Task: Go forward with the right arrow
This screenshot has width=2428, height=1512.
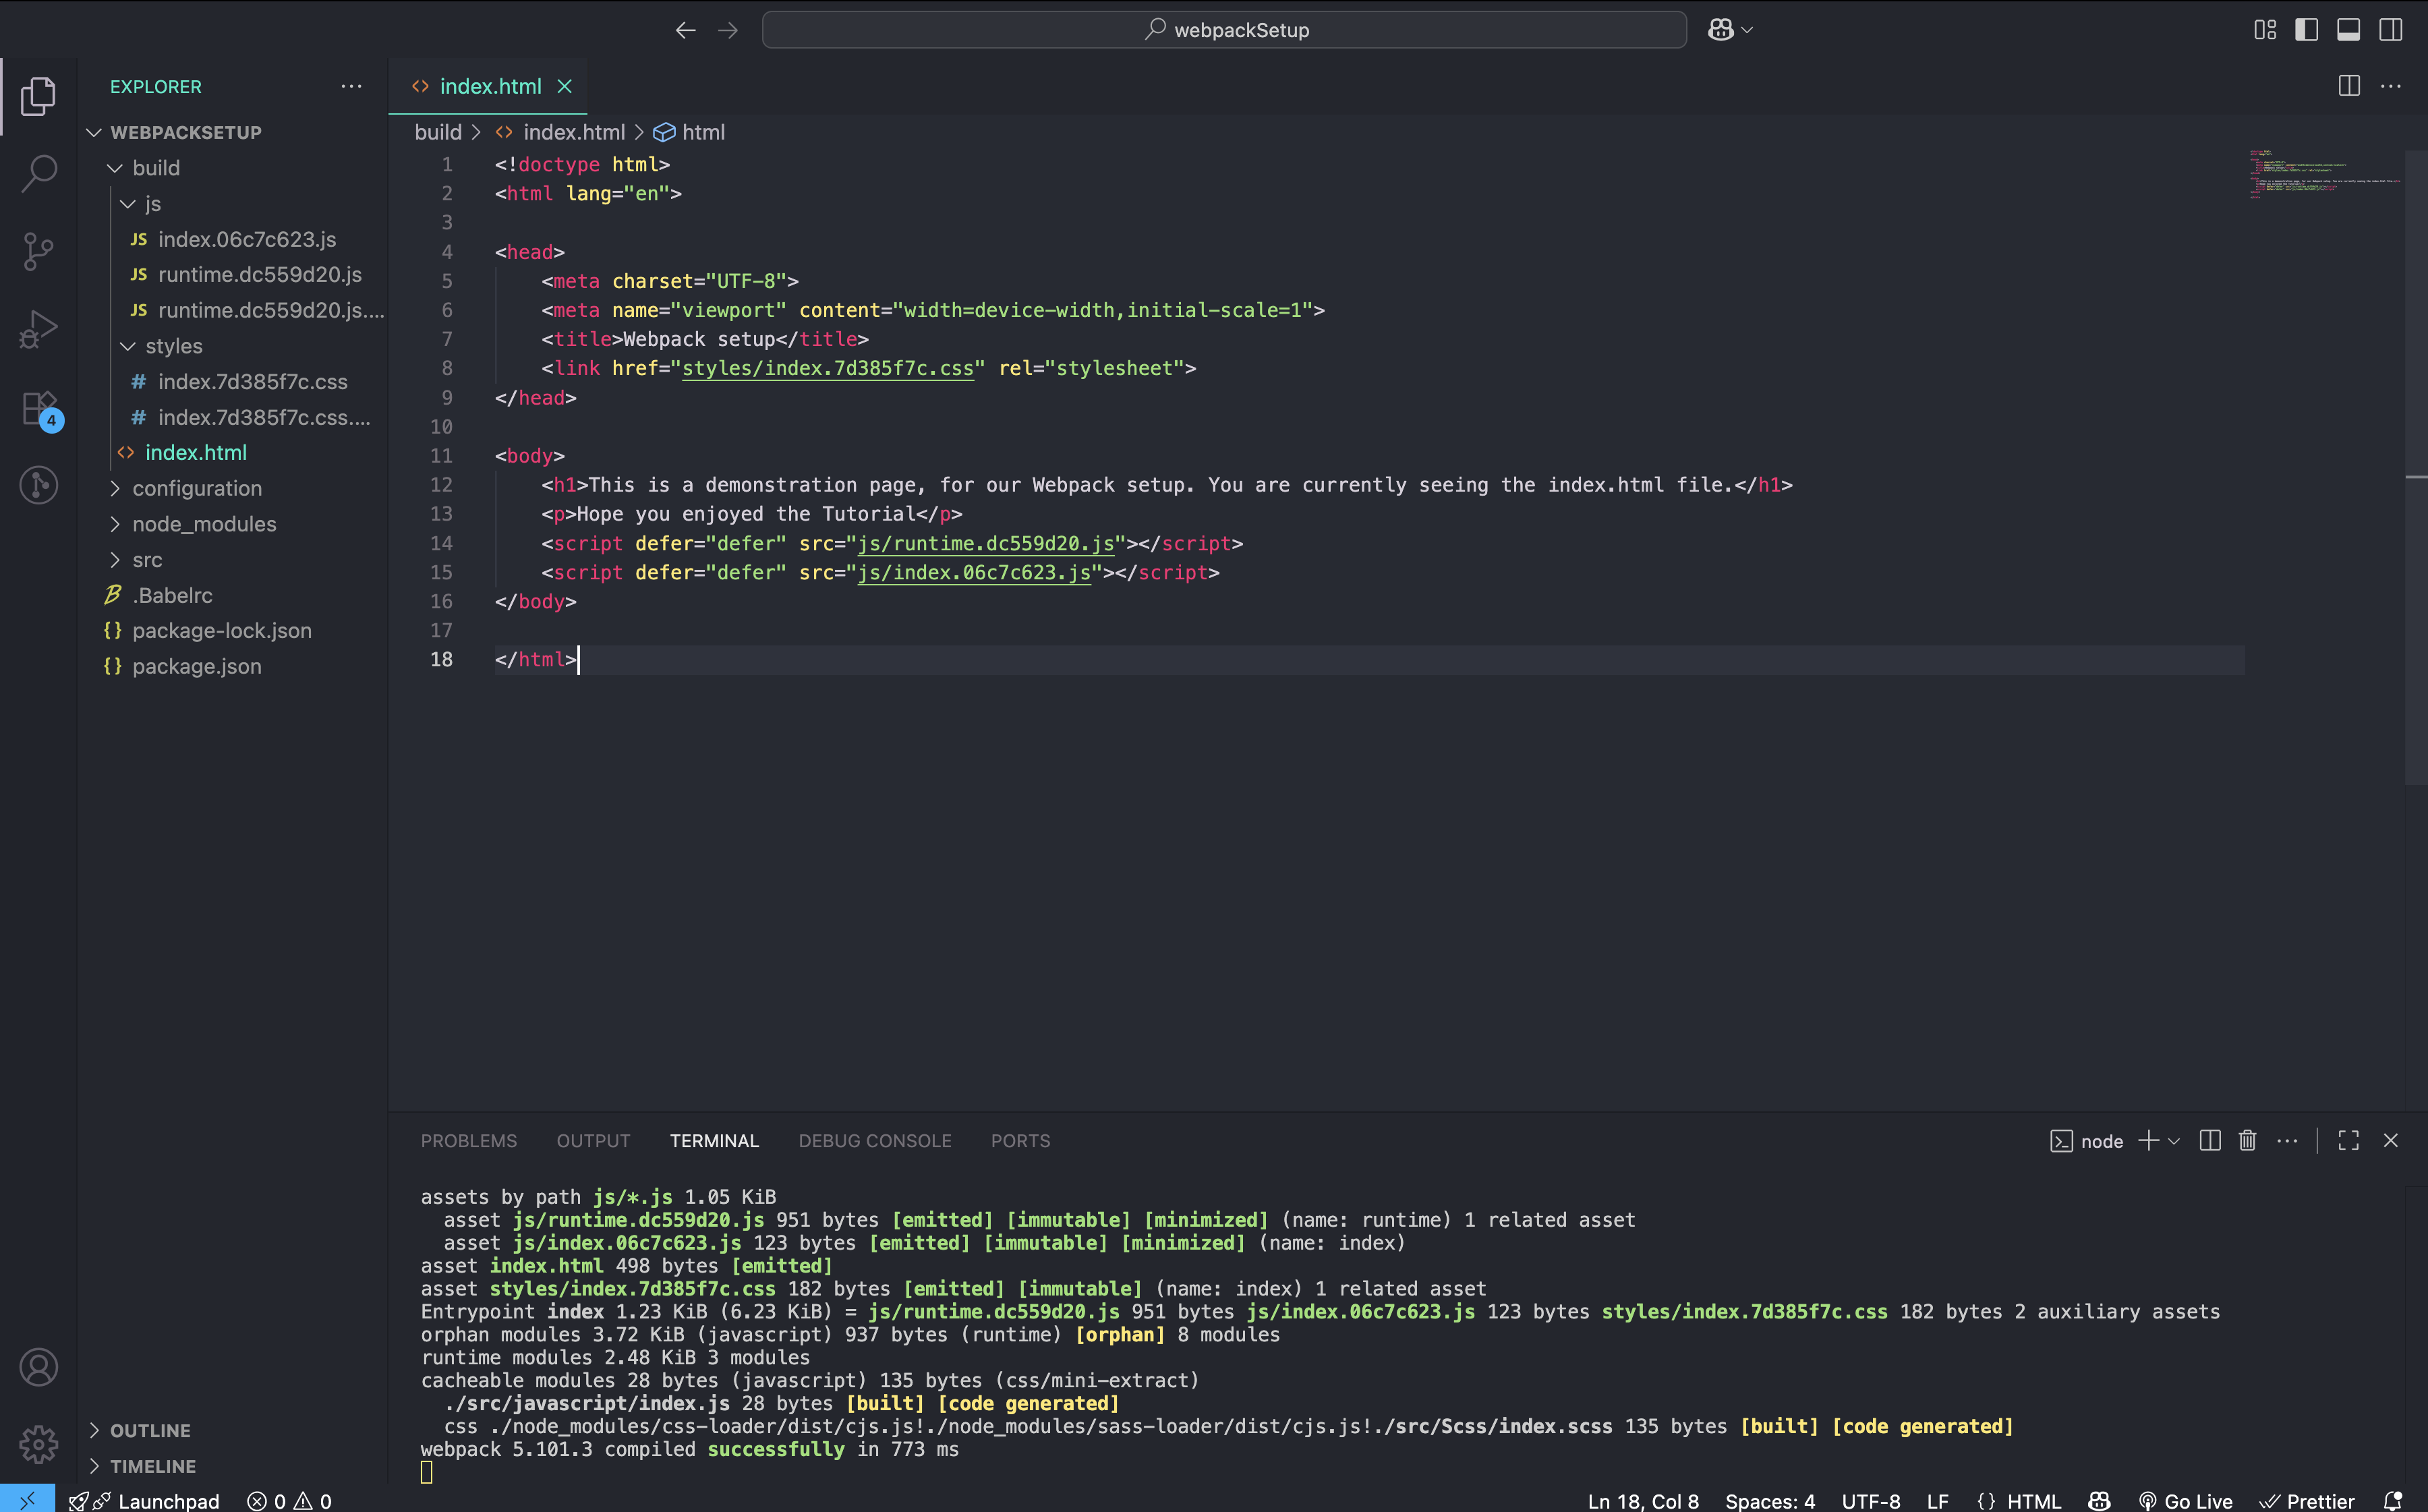Action: 728,30
